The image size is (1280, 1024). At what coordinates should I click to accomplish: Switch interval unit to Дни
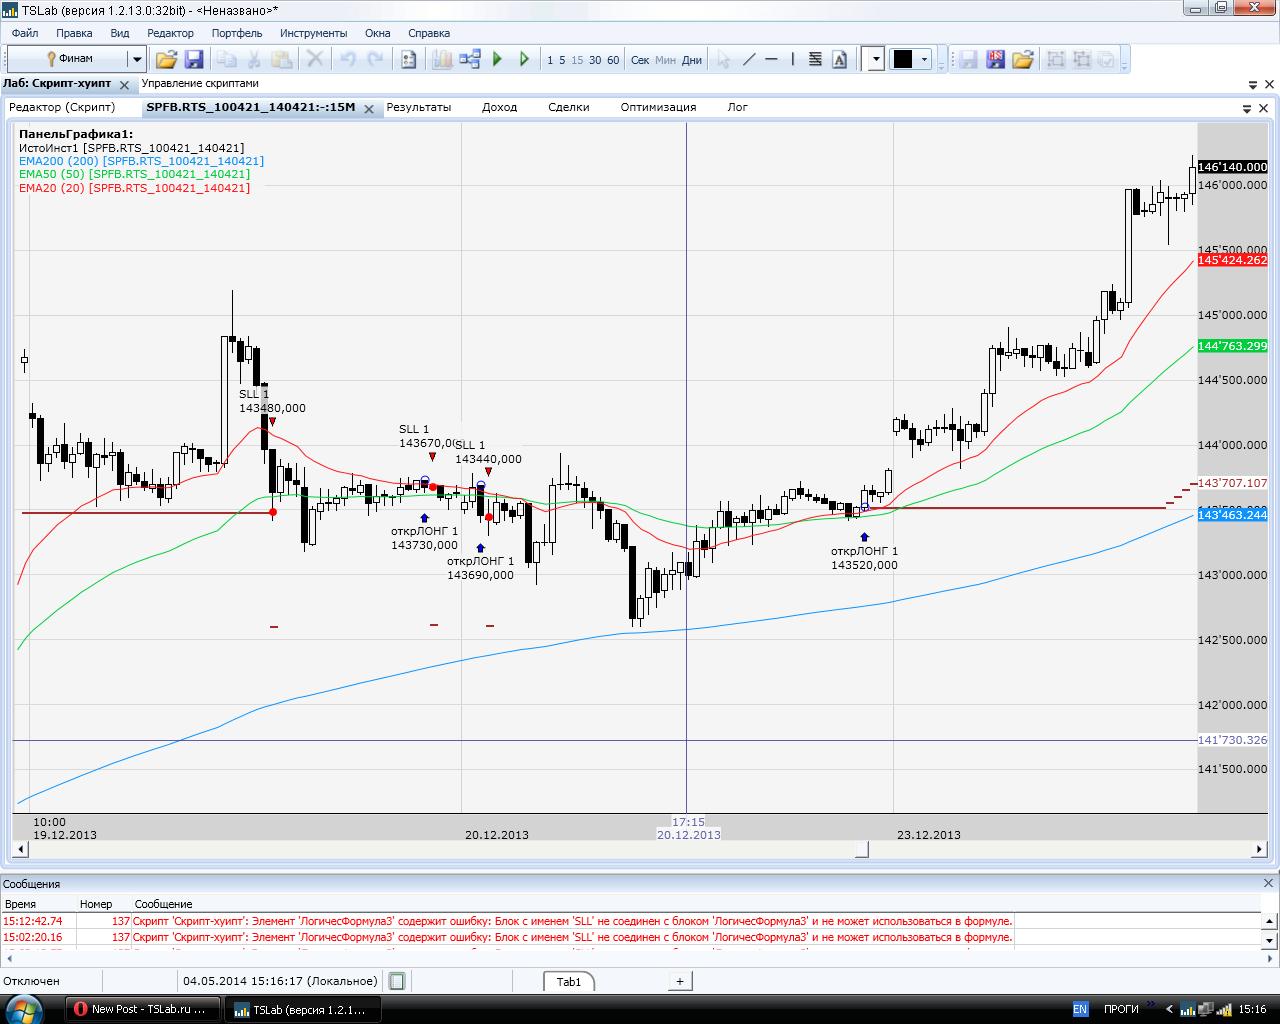(x=692, y=60)
